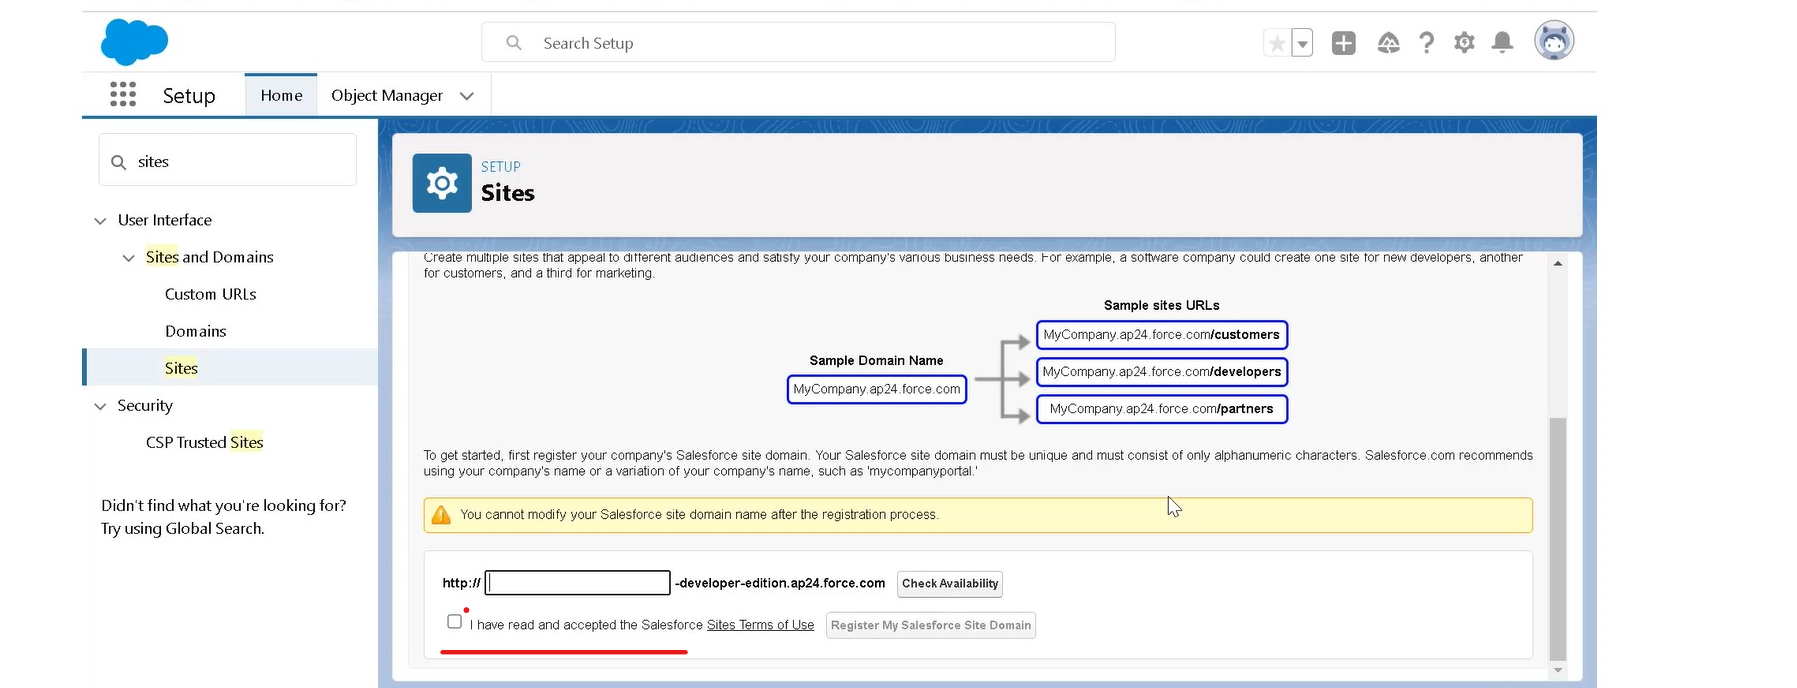Click the Quick Find magnifier icon

click(119, 162)
